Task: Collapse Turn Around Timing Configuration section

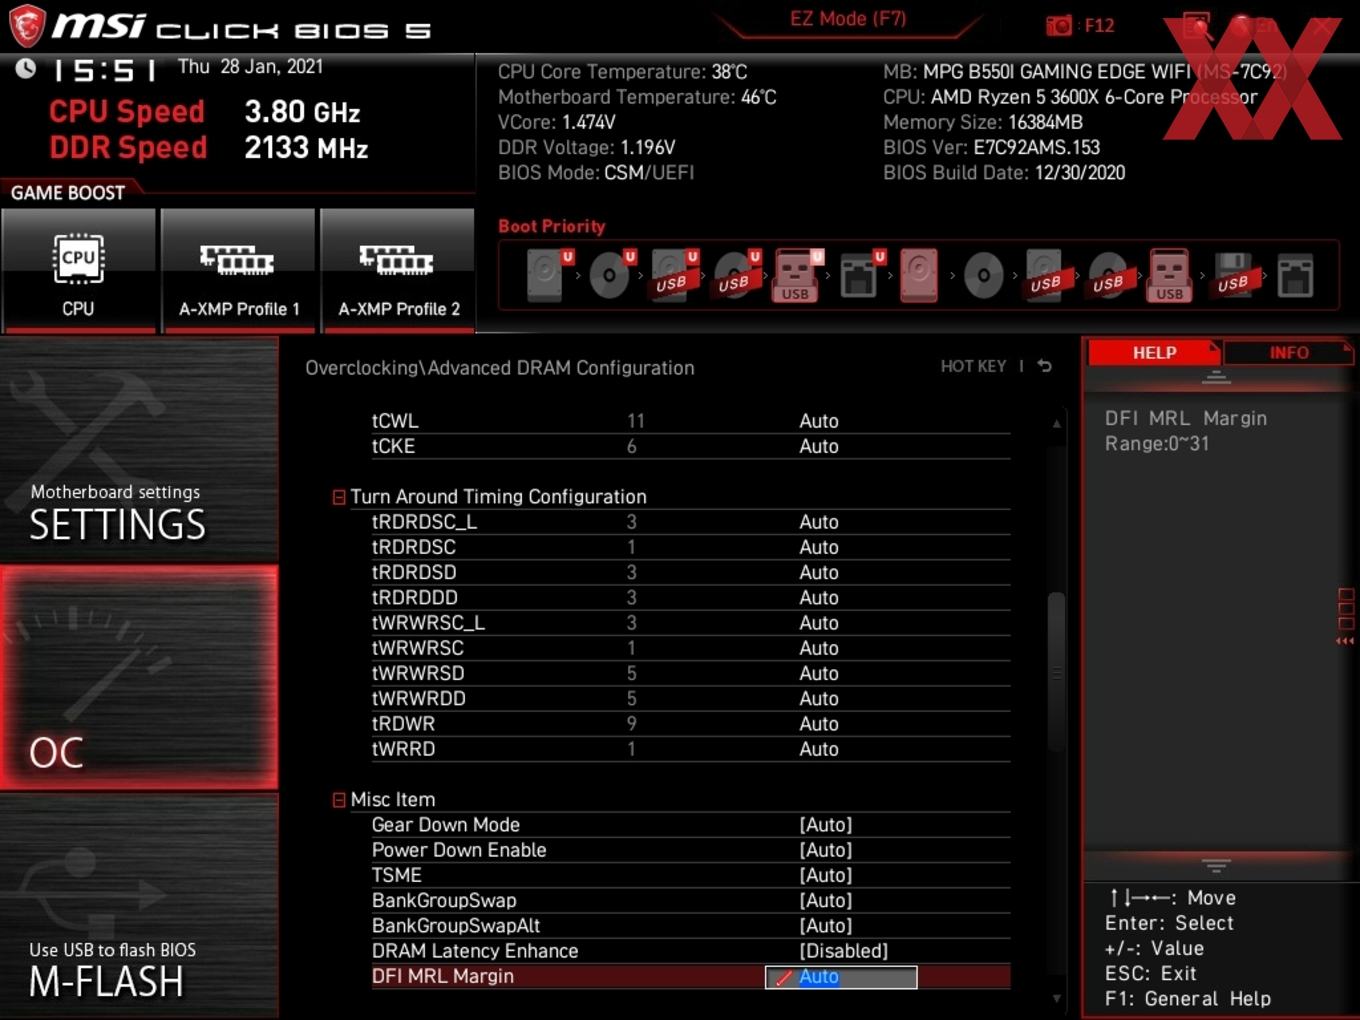Action: (x=339, y=497)
